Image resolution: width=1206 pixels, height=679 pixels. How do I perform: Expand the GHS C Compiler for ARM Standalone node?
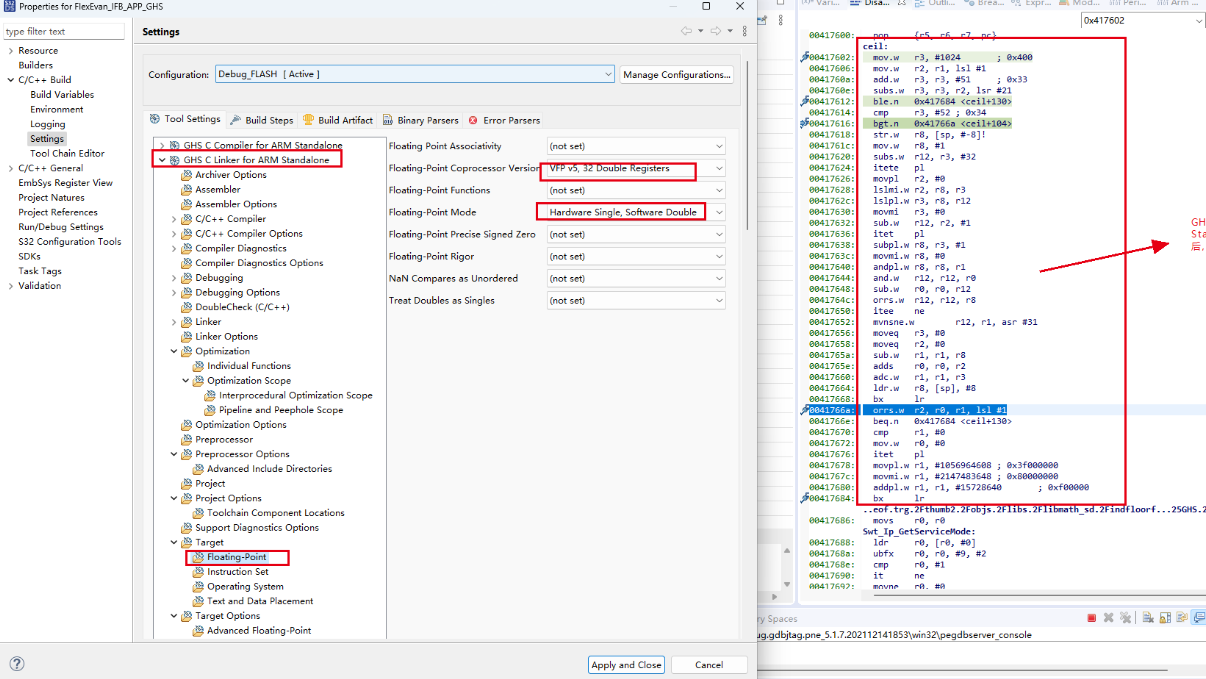[162, 145]
